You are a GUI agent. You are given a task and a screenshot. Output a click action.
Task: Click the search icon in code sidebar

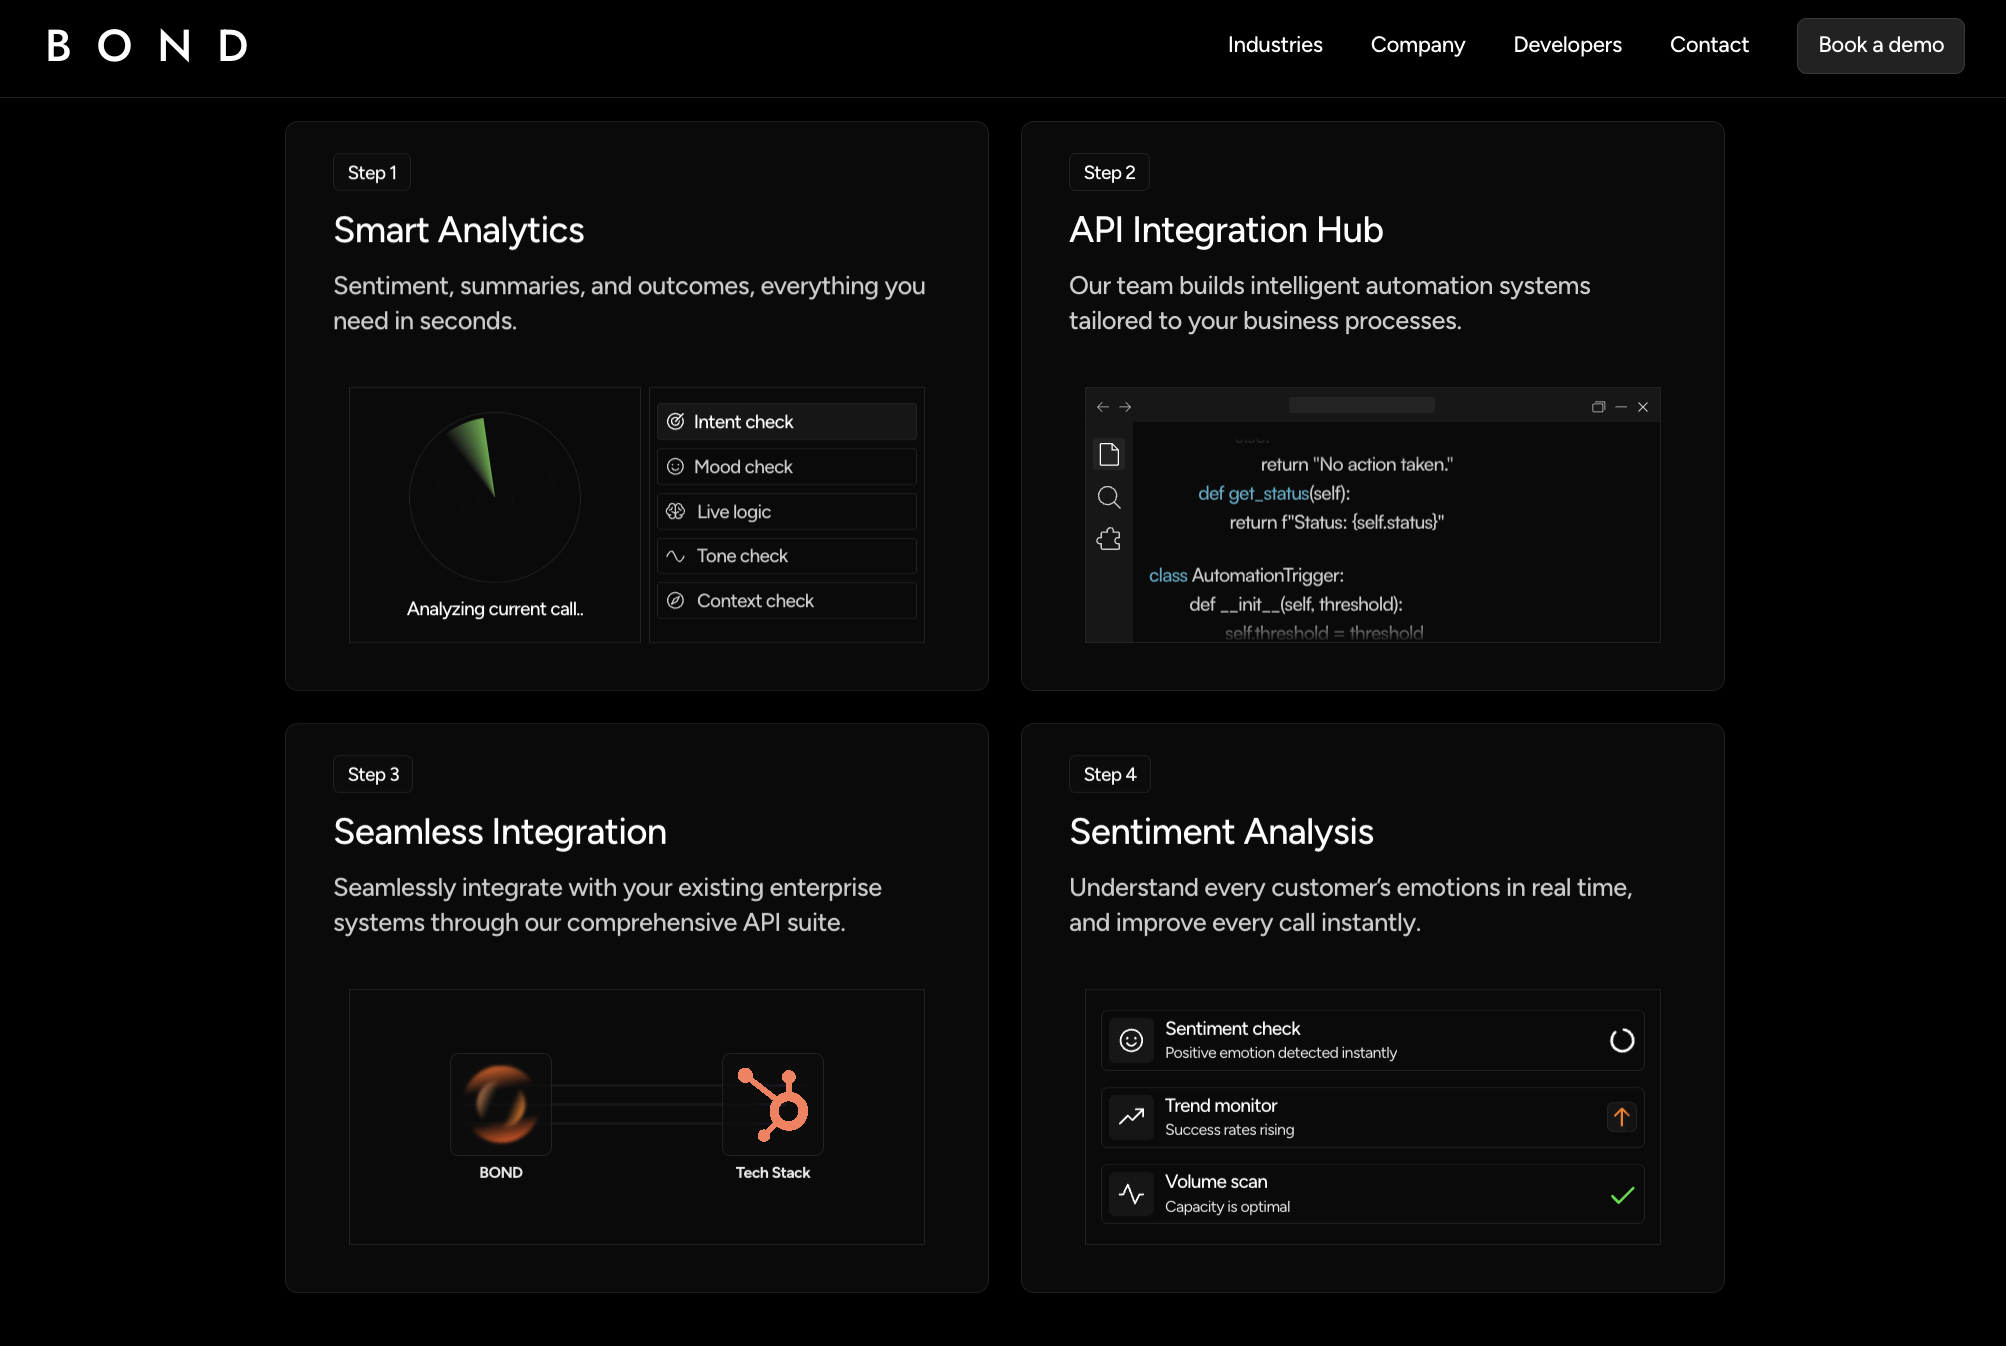pyautogui.click(x=1108, y=497)
